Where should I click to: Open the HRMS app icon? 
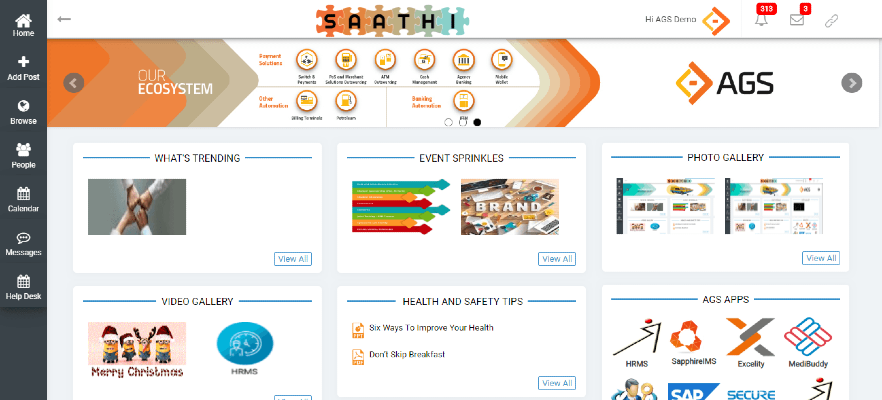click(x=636, y=340)
